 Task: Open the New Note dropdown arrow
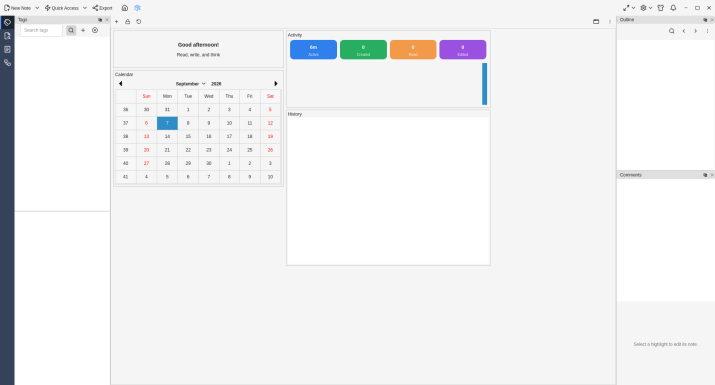37,8
